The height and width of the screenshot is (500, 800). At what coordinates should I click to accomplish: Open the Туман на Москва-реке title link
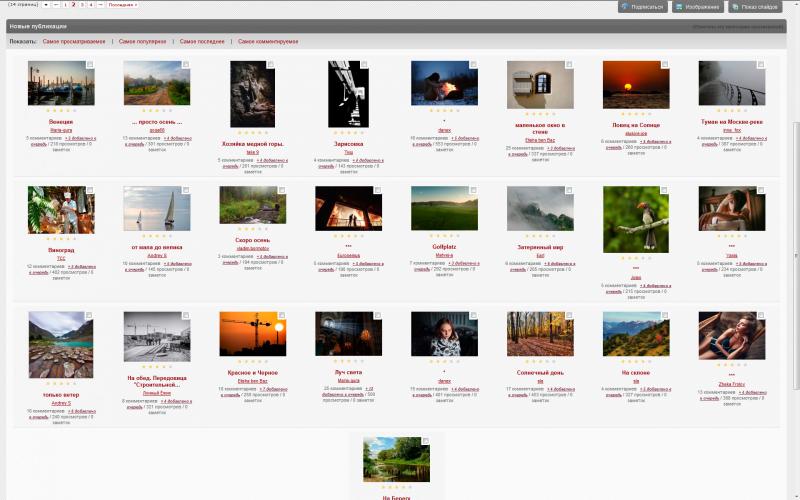pyautogui.click(x=732, y=122)
